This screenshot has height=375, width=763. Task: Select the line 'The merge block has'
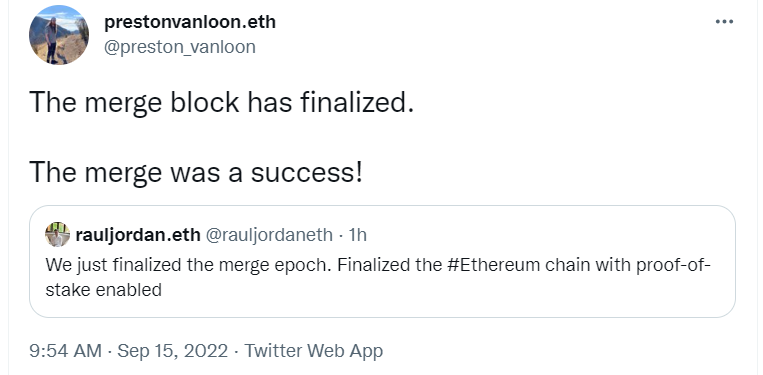(x=161, y=103)
